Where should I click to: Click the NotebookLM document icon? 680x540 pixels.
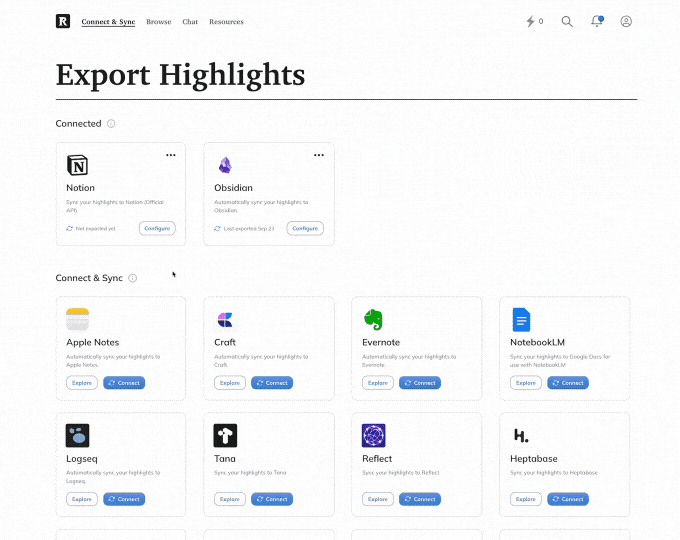coord(521,320)
